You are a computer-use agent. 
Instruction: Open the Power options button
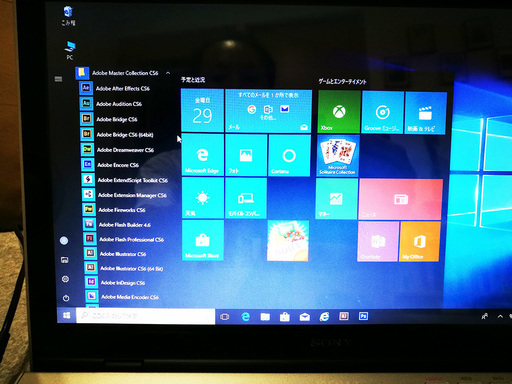tap(66, 298)
